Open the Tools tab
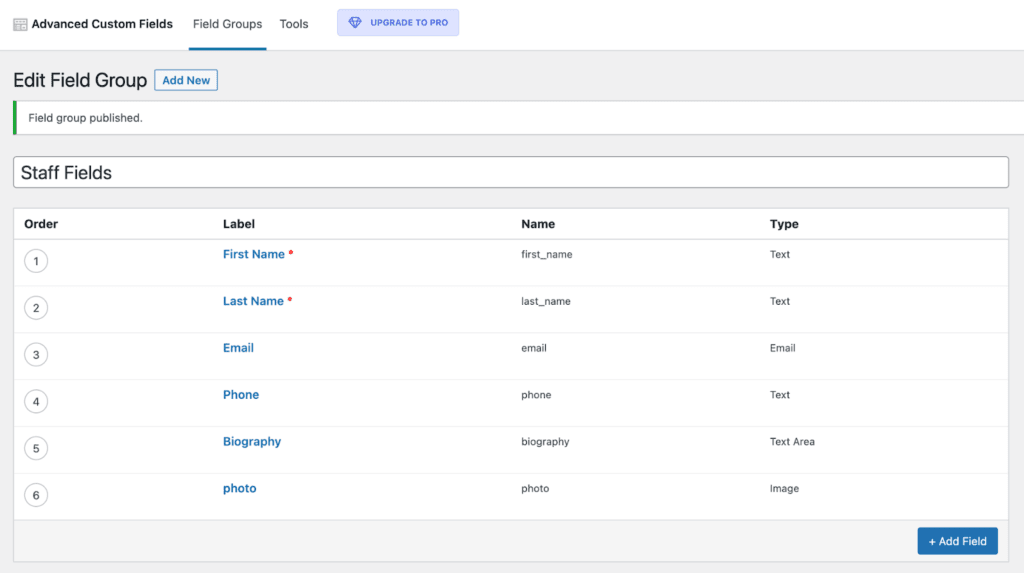 (294, 24)
